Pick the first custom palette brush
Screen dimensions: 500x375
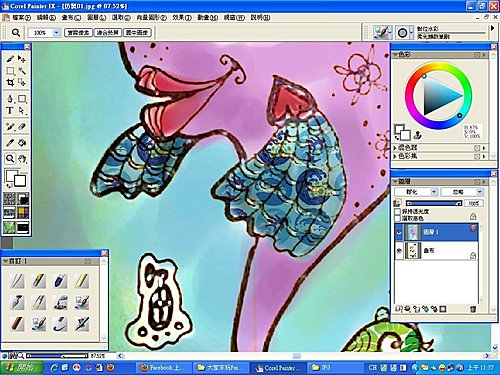17,281
